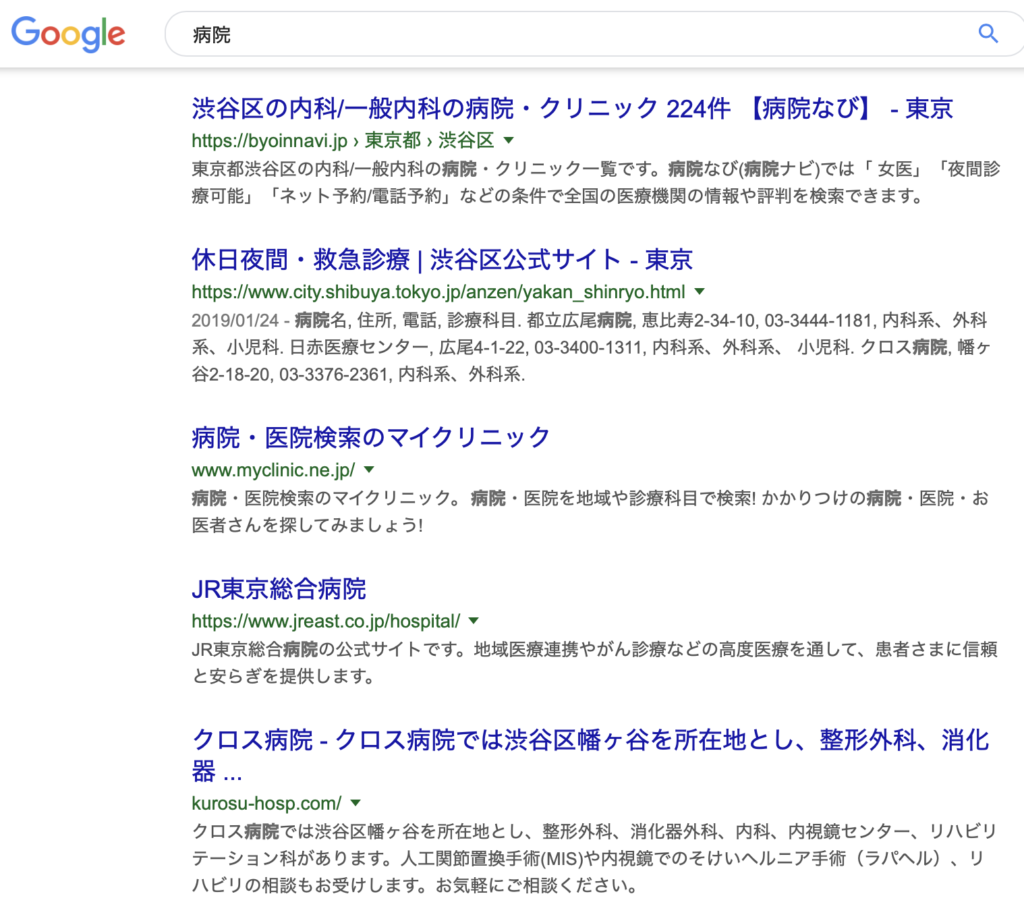Click the 2019/01/24 date in Shibuya snippet
The width and height of the screenshot is (1024, 919).
click(234, 322)
